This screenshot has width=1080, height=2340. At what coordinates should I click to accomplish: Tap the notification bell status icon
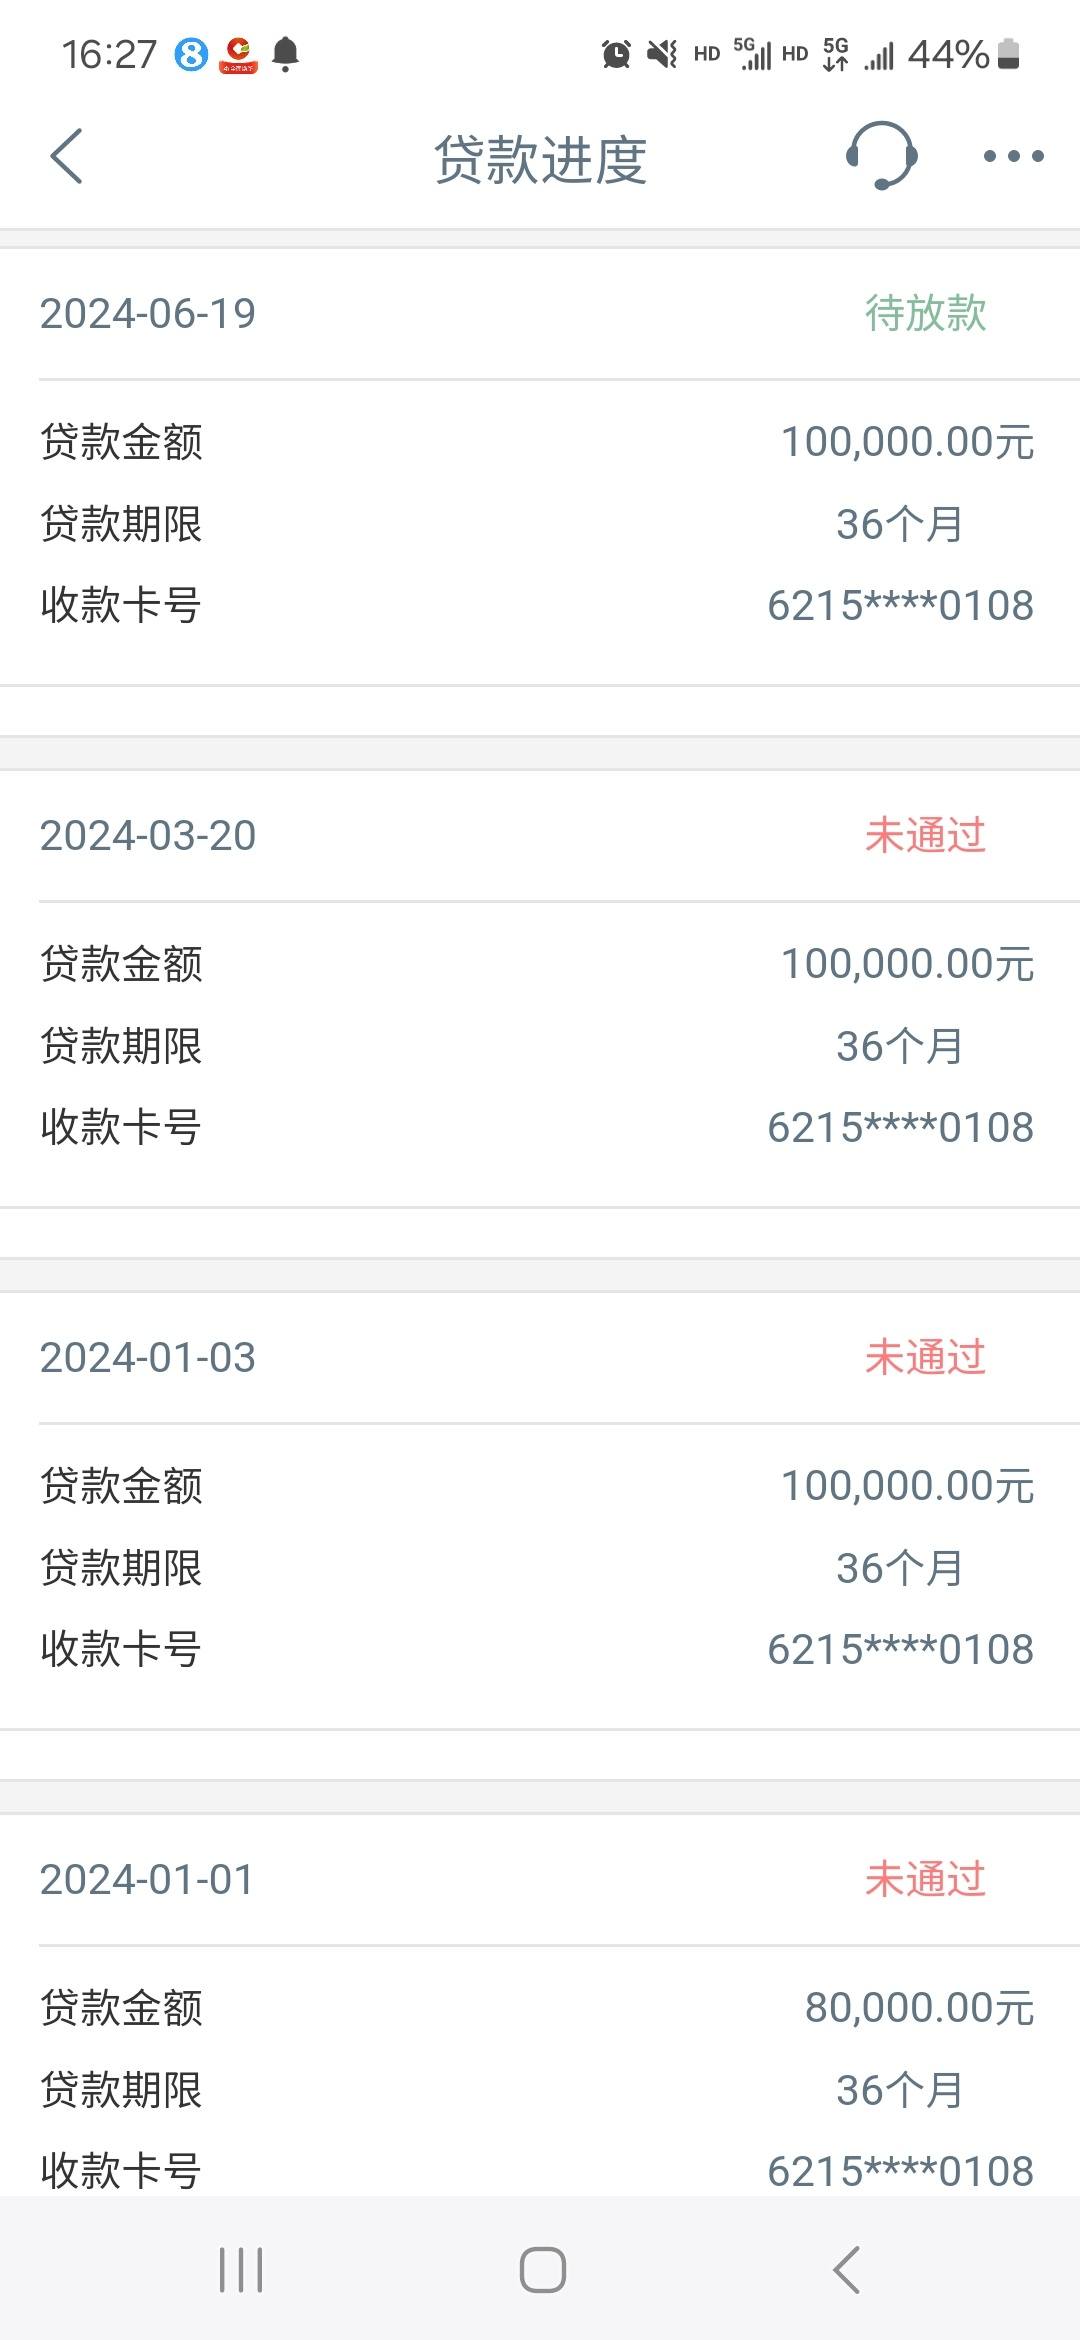pyautogui.click(x=286, y=53)
